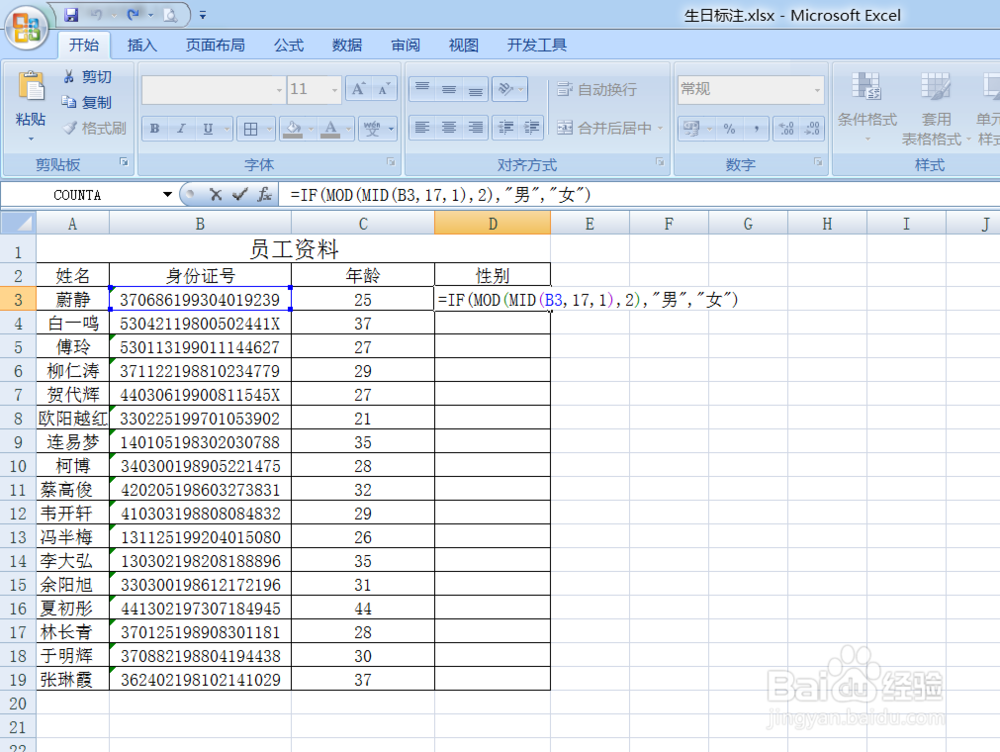Viewport: 1000px width, 752px height.
Task: Decrease font size with the small A
Action: pyautogui.click(x=384, y=89)
